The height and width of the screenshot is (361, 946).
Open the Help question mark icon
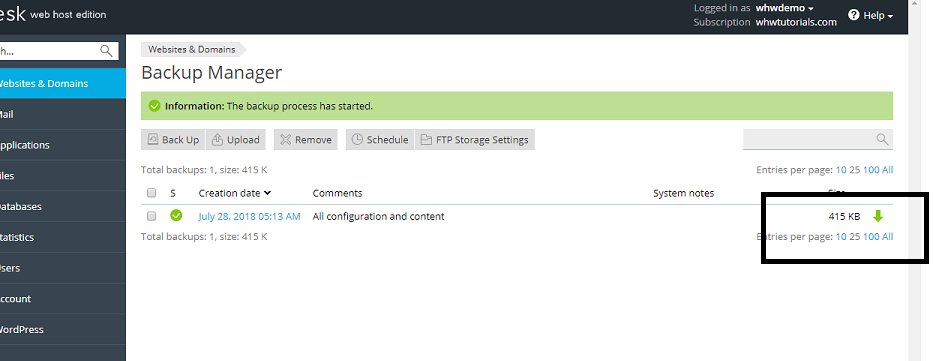pyautogui.click(x=853, y=15)
